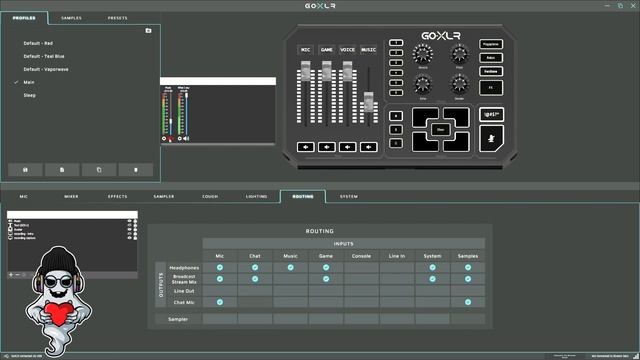
Task: Select the 'Sleep' profile
Action: [29, 96]
